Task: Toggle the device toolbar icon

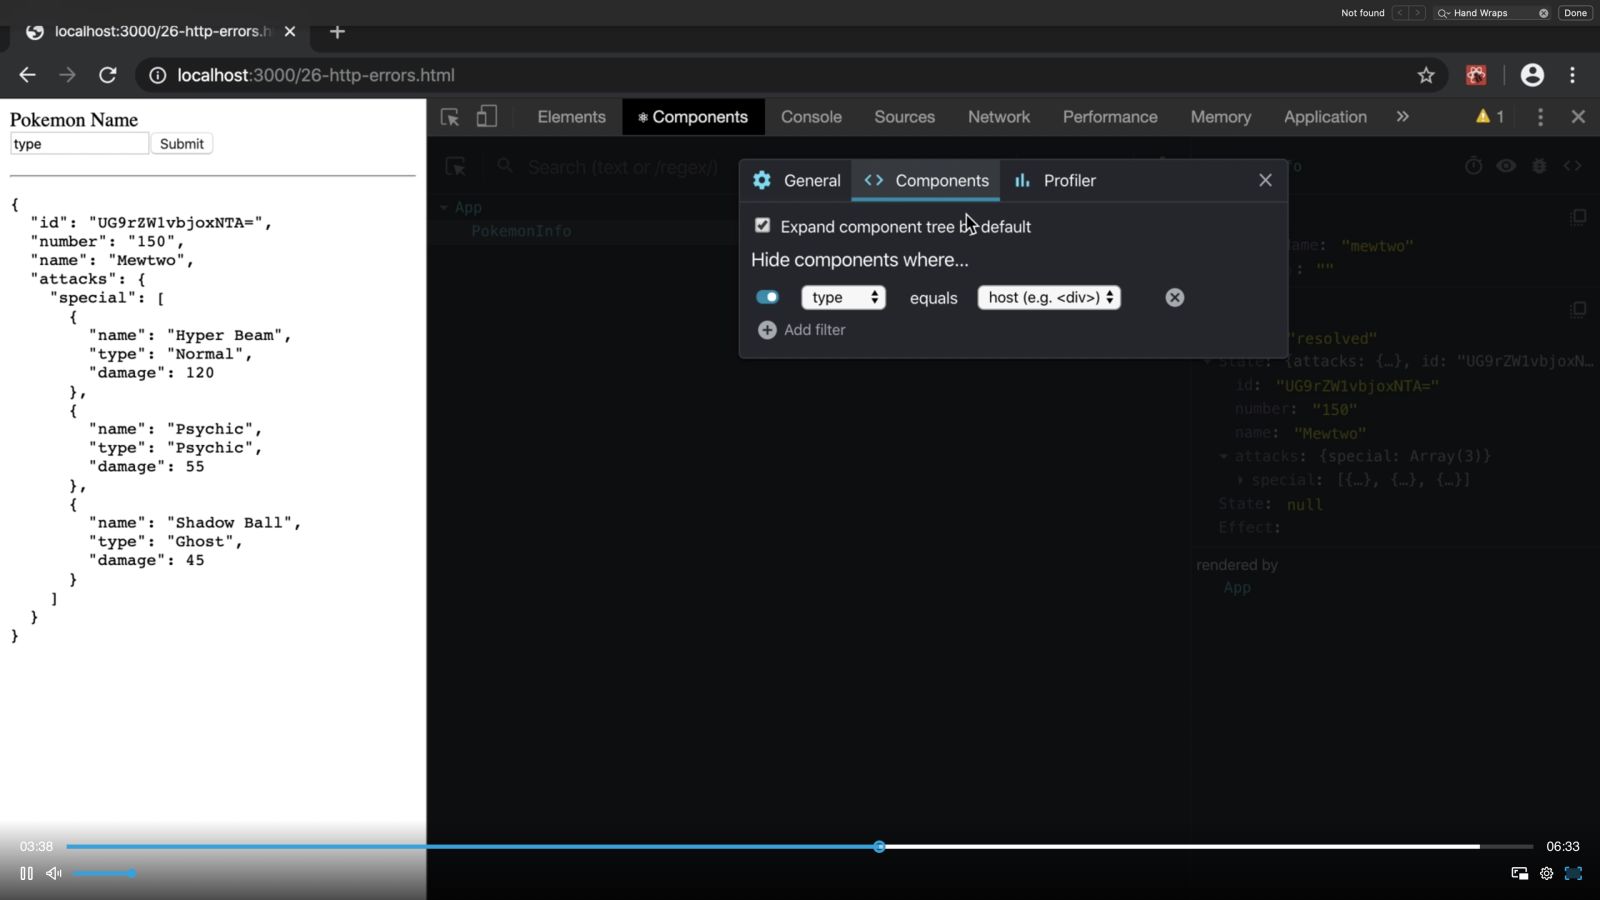Action: (487, 117)
